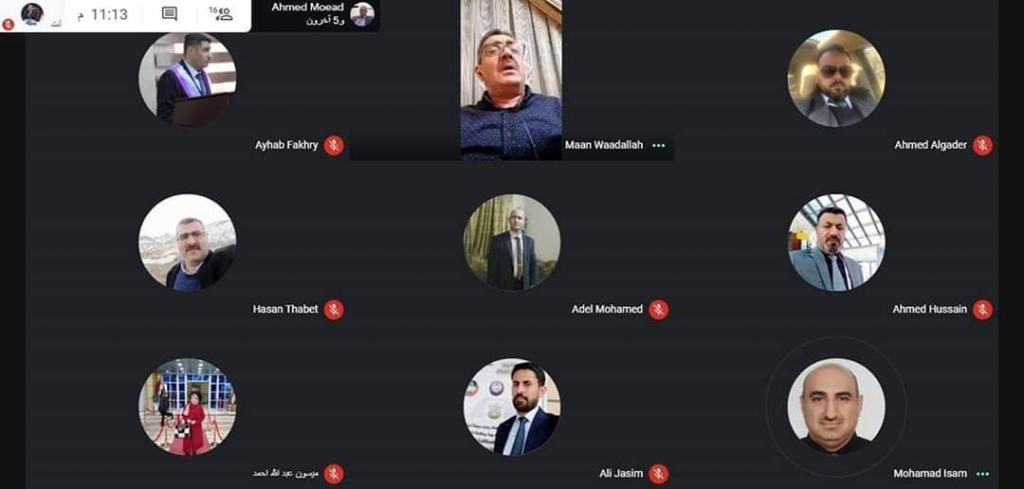Click Ahmed Moead presenter avatar at top
The width and height of the screenshot is (1024, 489).
click(x=362, y=14)
